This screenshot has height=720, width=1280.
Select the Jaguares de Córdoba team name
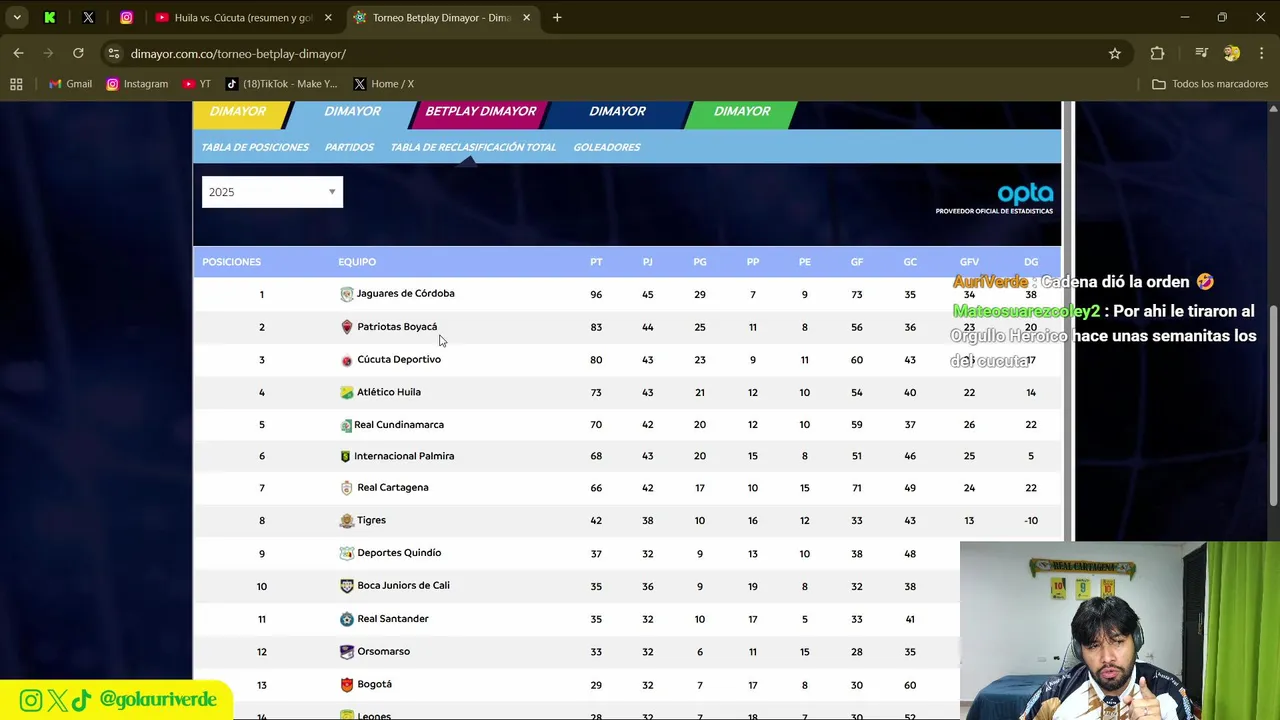[x=405, y=294]
